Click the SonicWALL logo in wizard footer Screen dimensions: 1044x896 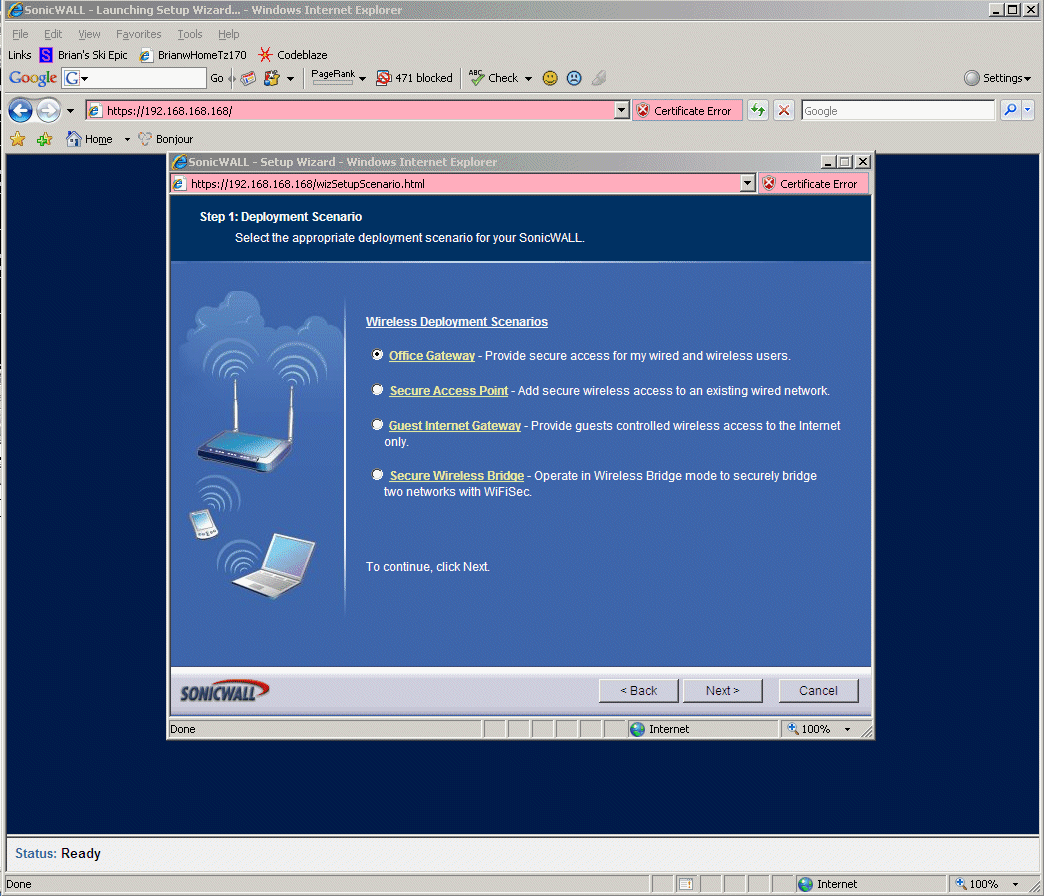[224, 691]
